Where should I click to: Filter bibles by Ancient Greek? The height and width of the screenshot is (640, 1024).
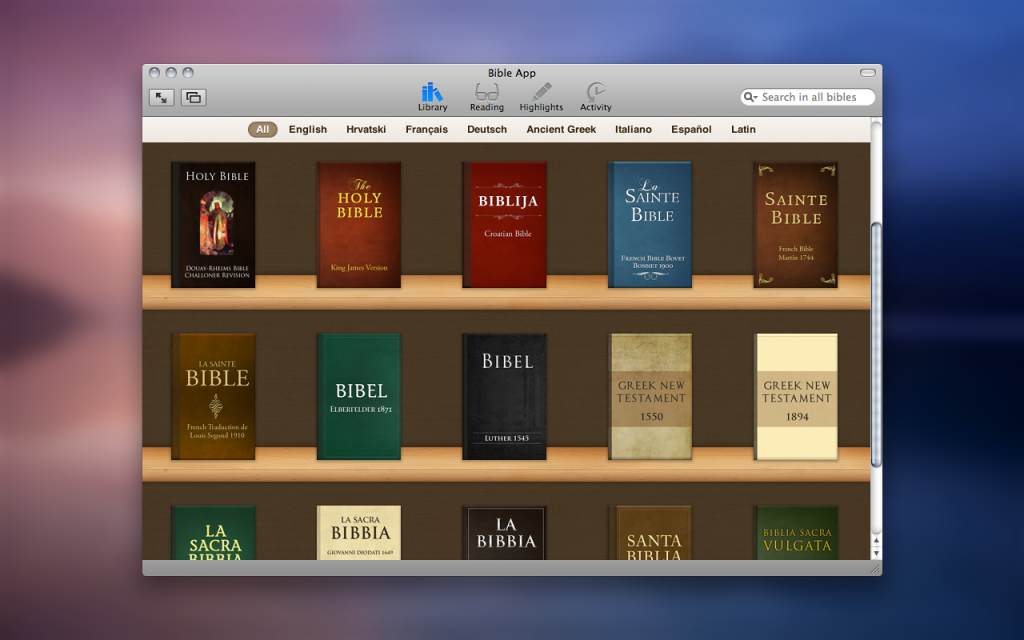click(x=561, y=129)
